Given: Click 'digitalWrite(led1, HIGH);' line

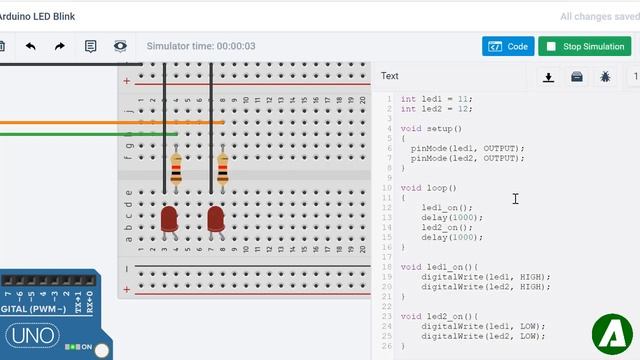Looking at the screenshot, I should [x=486, y=277].
